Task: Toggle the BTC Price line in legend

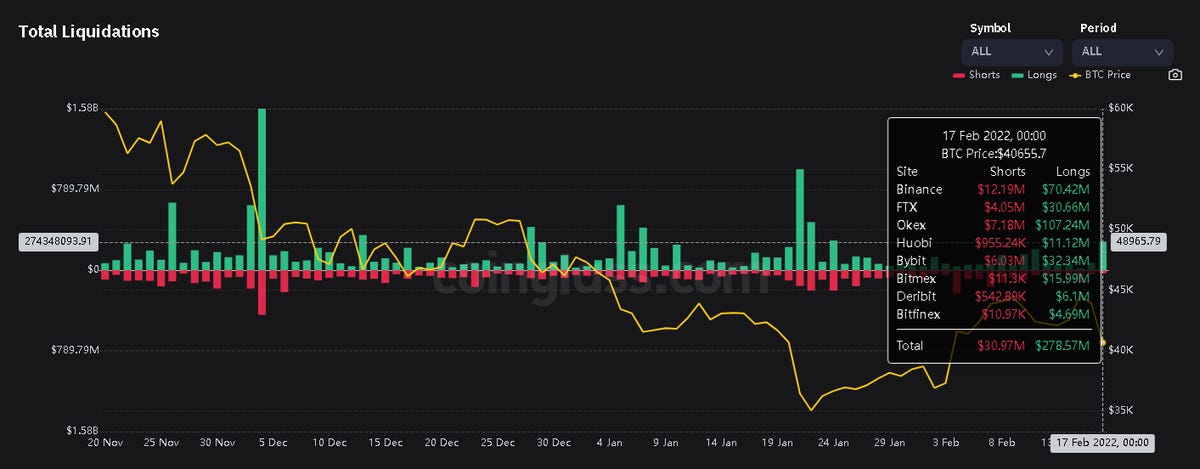Action: [x=1099, y=75]
